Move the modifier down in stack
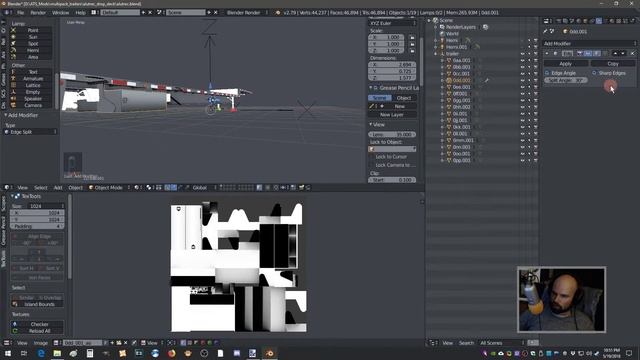This screenshot has height=360, width=640. point(623,53)
